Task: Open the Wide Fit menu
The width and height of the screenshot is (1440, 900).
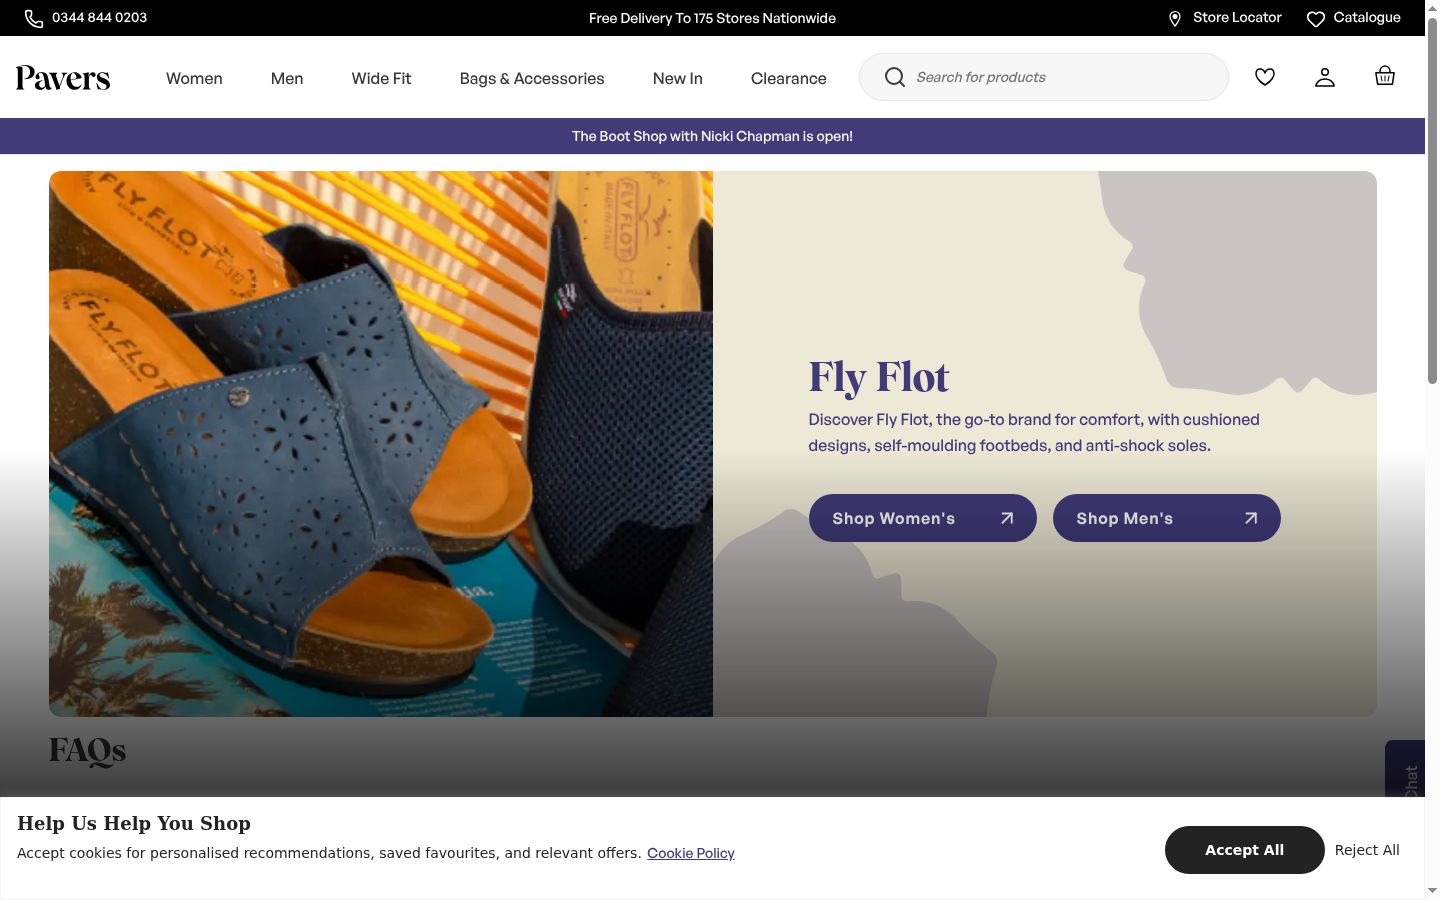Action: click(381, 78)
